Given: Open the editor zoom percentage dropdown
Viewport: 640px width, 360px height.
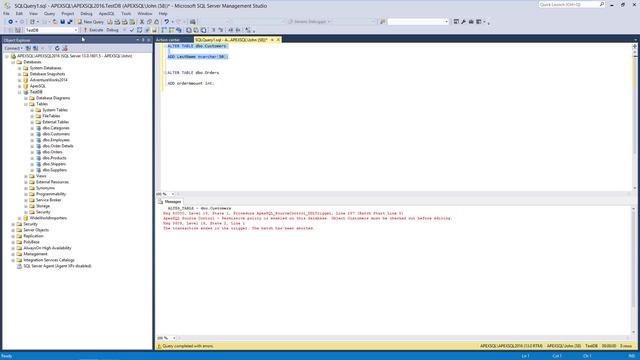Looking at the screenshot, I should pyautogui.click(x=172, y=194).
